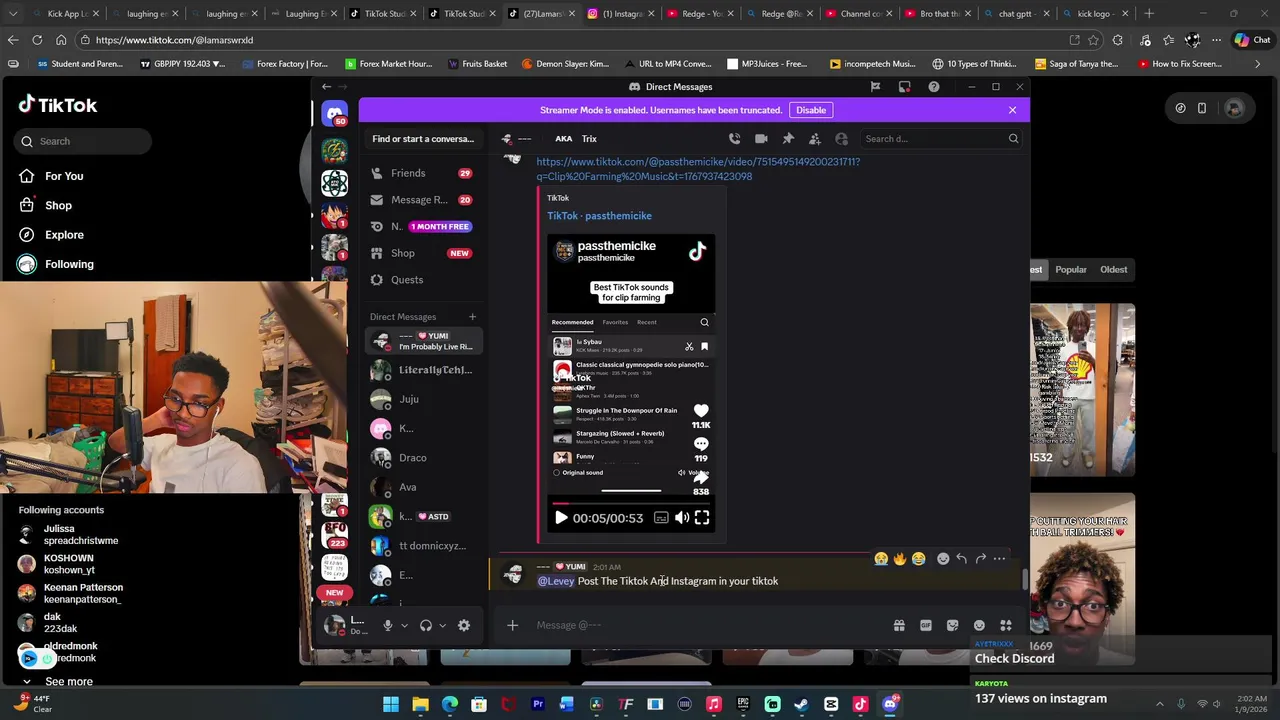1280x720 pixels.
Task: Open more options on YUMI's message
Action: tap(999, 559)
